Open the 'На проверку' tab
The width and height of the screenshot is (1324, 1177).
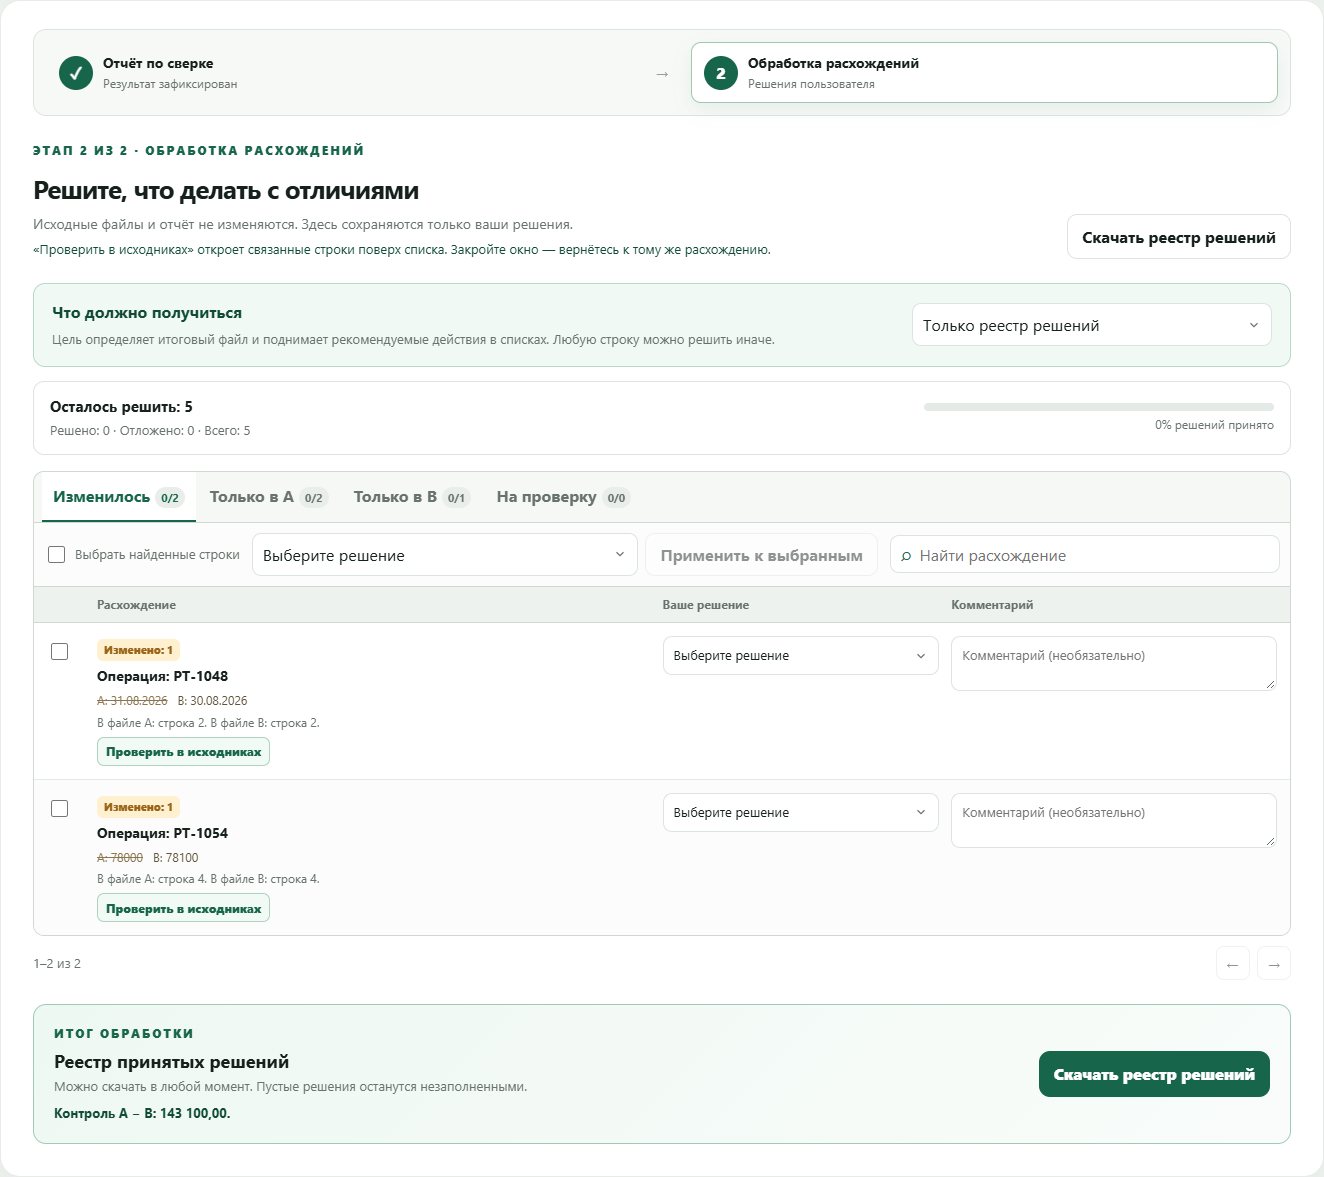click(562, 497)
